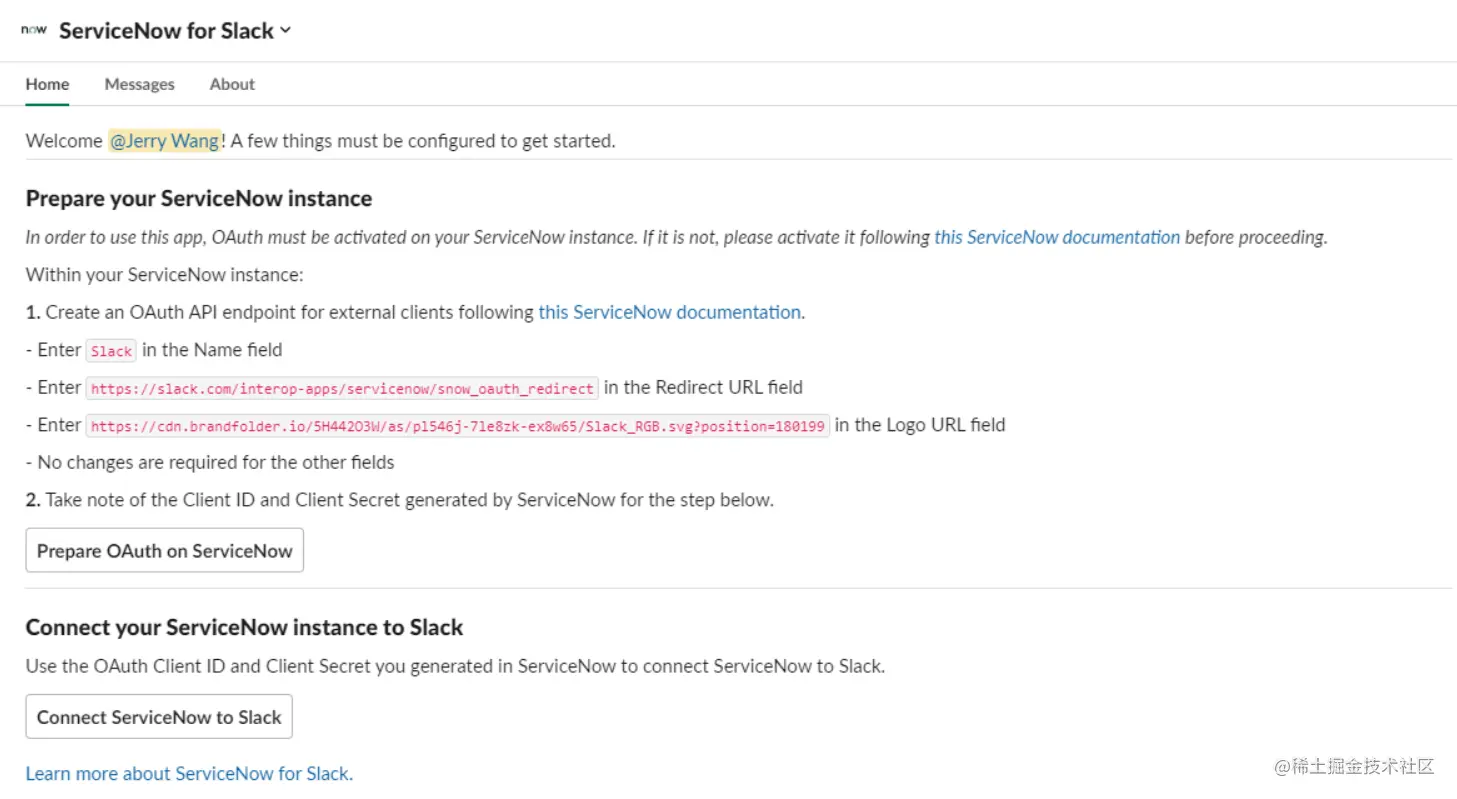Click the 'Connect your ServiceNow instance to Slack' heading
Image resolution: width=1457 pixels, height=799 pixels.
(x=244, y=627)
